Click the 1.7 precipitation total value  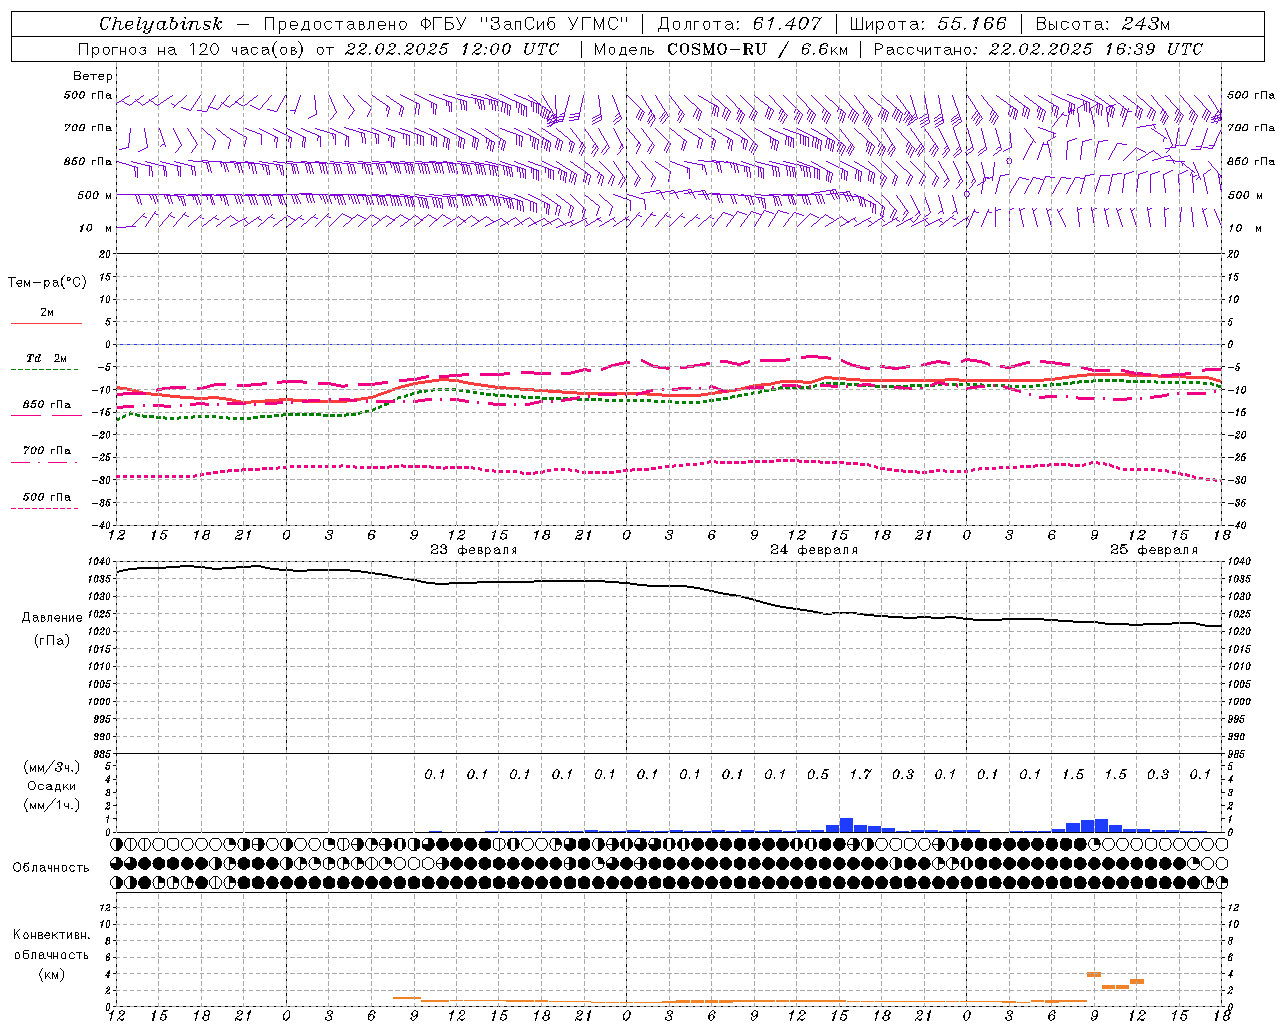coord(860,774)
